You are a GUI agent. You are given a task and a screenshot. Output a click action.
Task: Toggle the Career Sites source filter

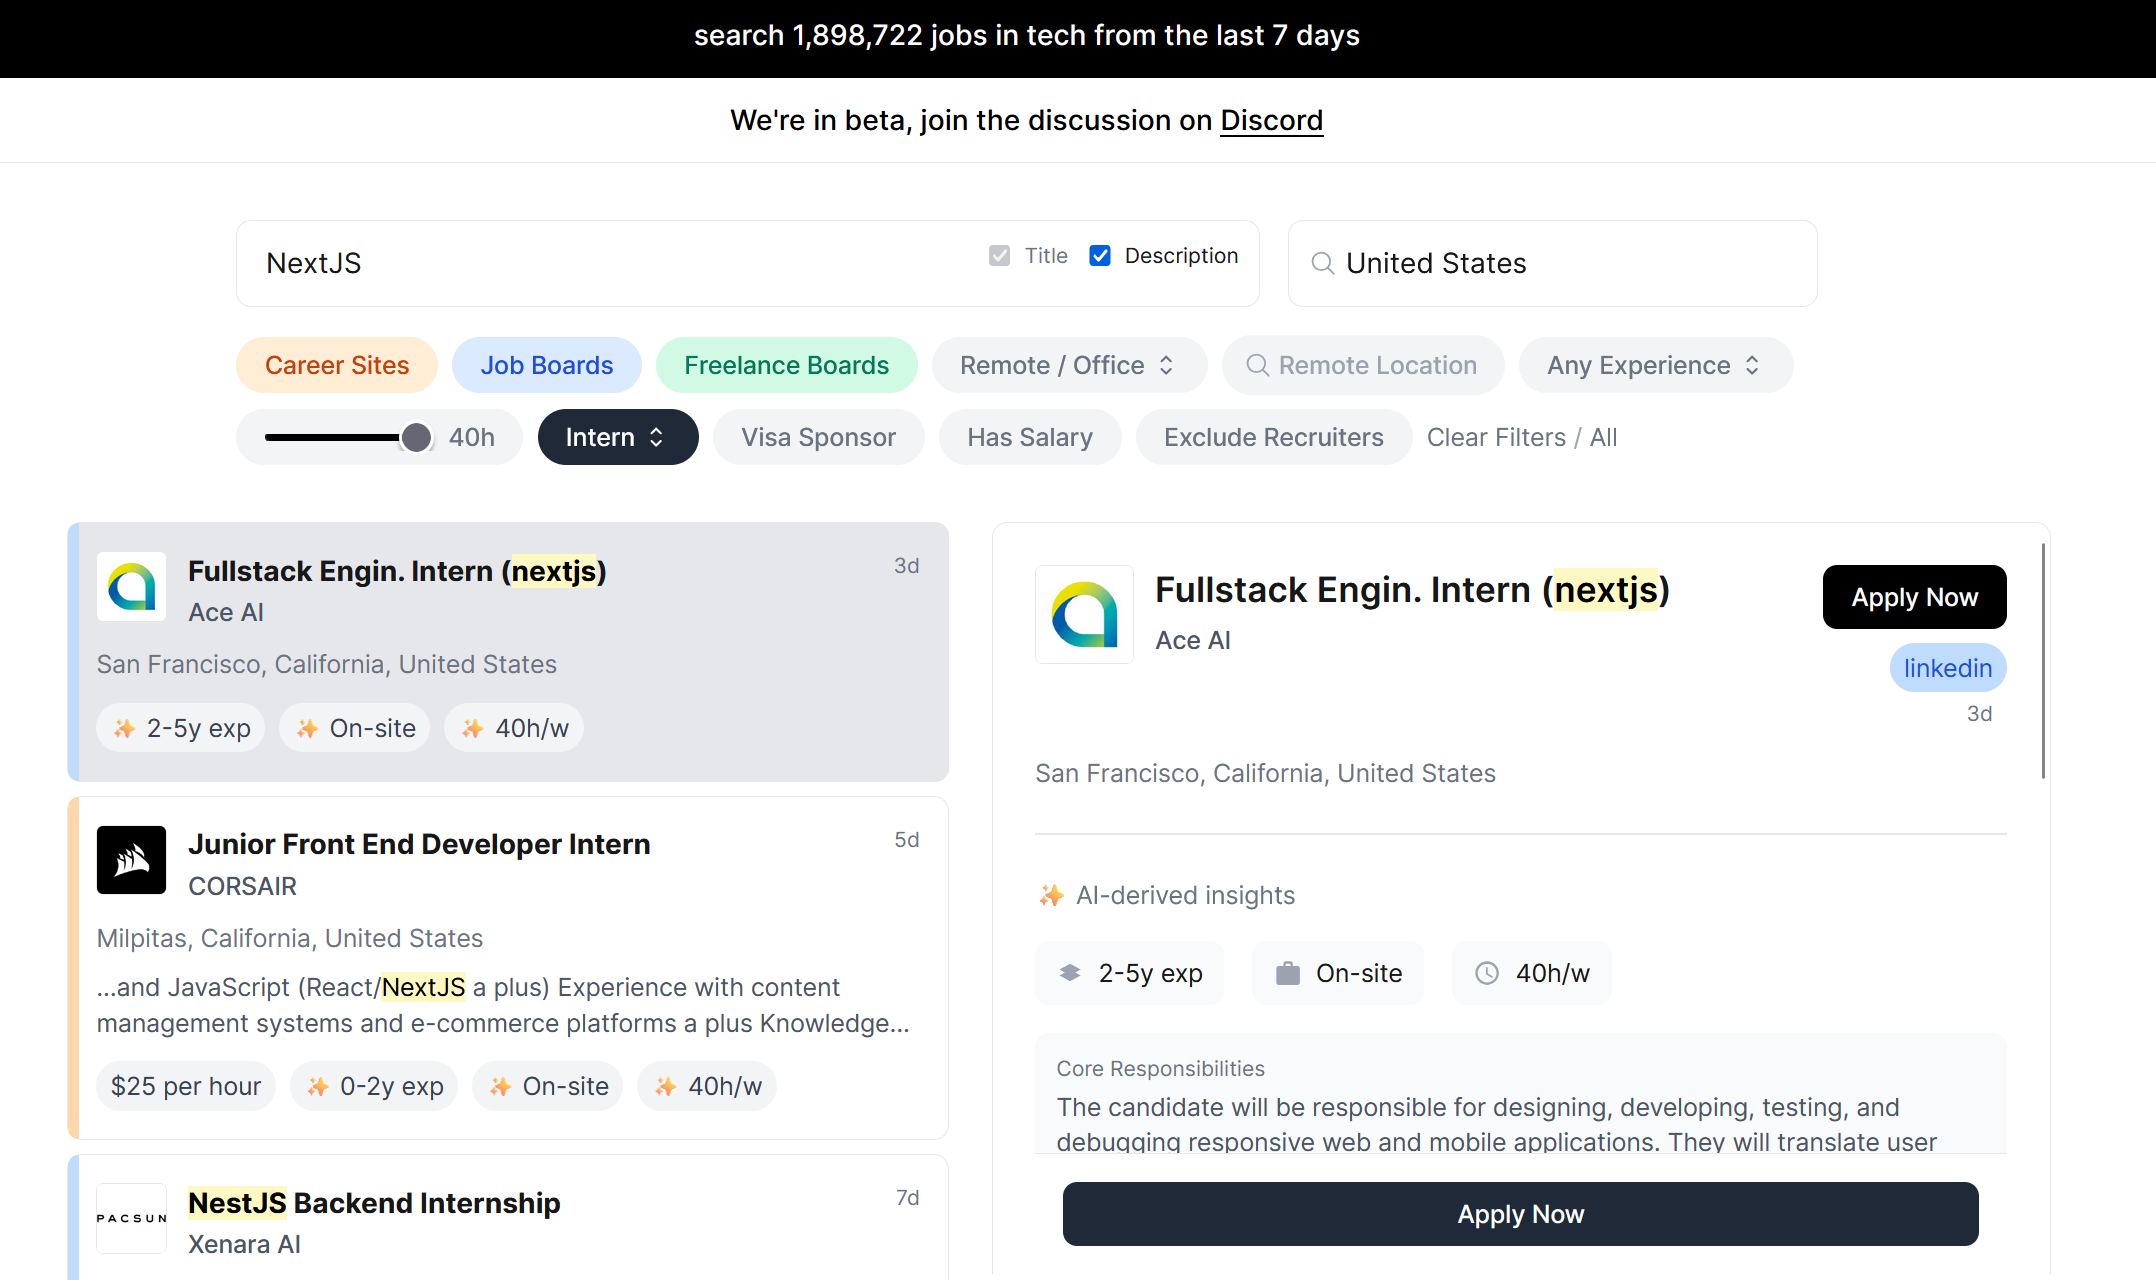pos(337,365)
